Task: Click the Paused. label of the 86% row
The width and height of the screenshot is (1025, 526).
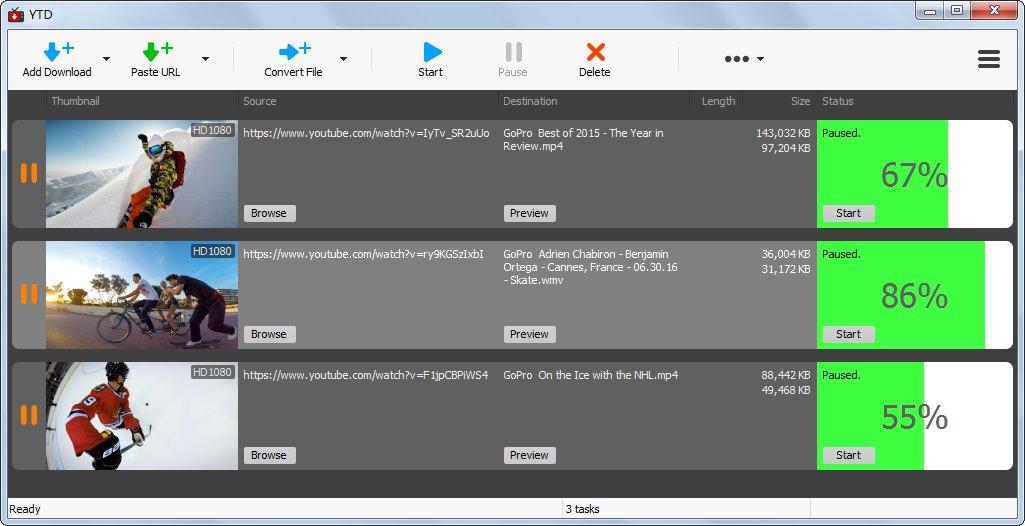Action: pyautogui.click(x=841, y=254)
